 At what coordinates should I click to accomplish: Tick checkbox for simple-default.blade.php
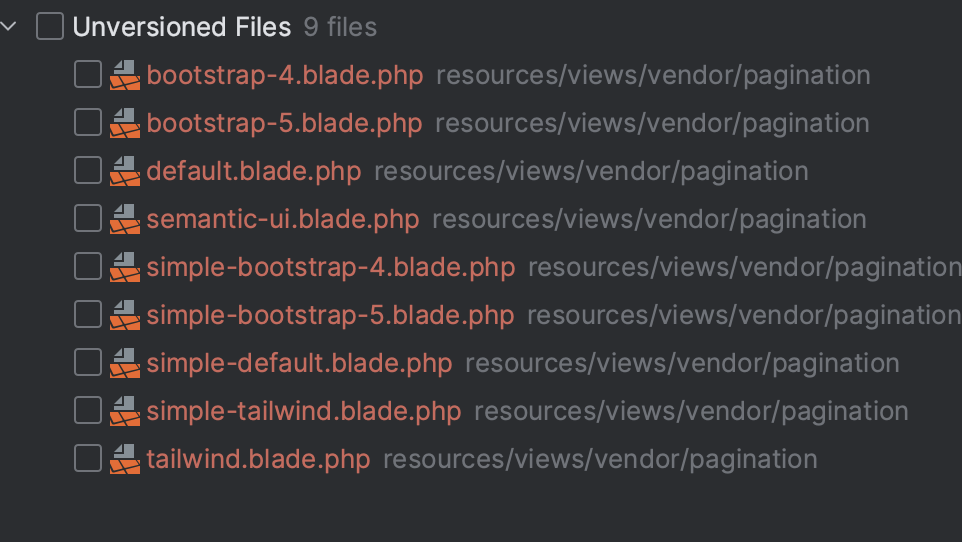(x=88, y=362)
